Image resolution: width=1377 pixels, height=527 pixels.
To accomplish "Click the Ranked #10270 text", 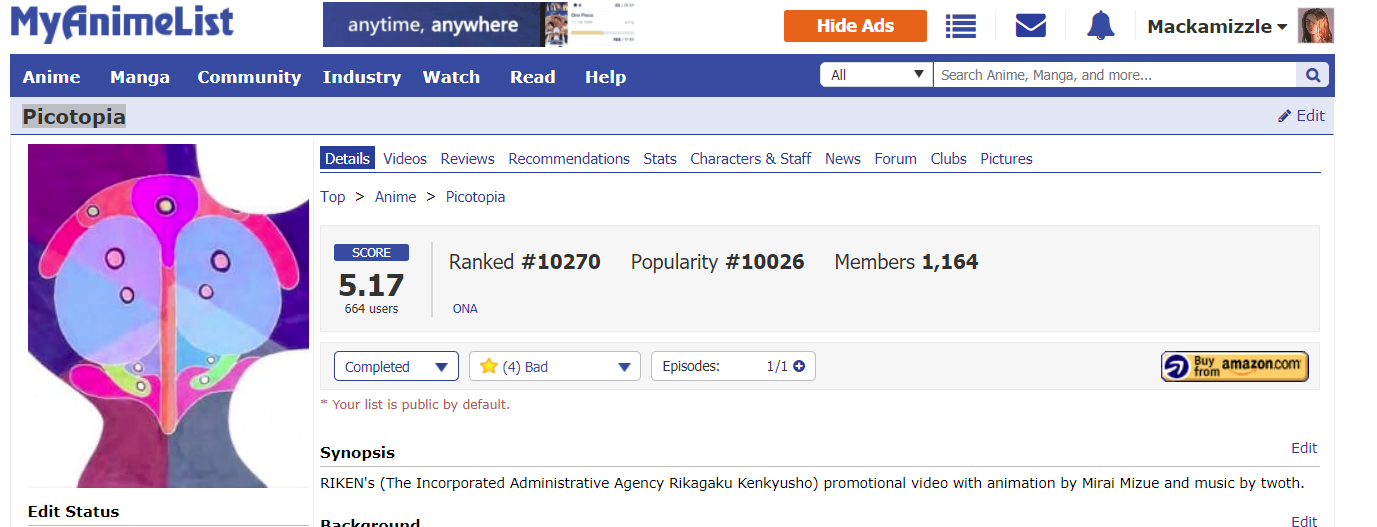I will click(525, 262).
